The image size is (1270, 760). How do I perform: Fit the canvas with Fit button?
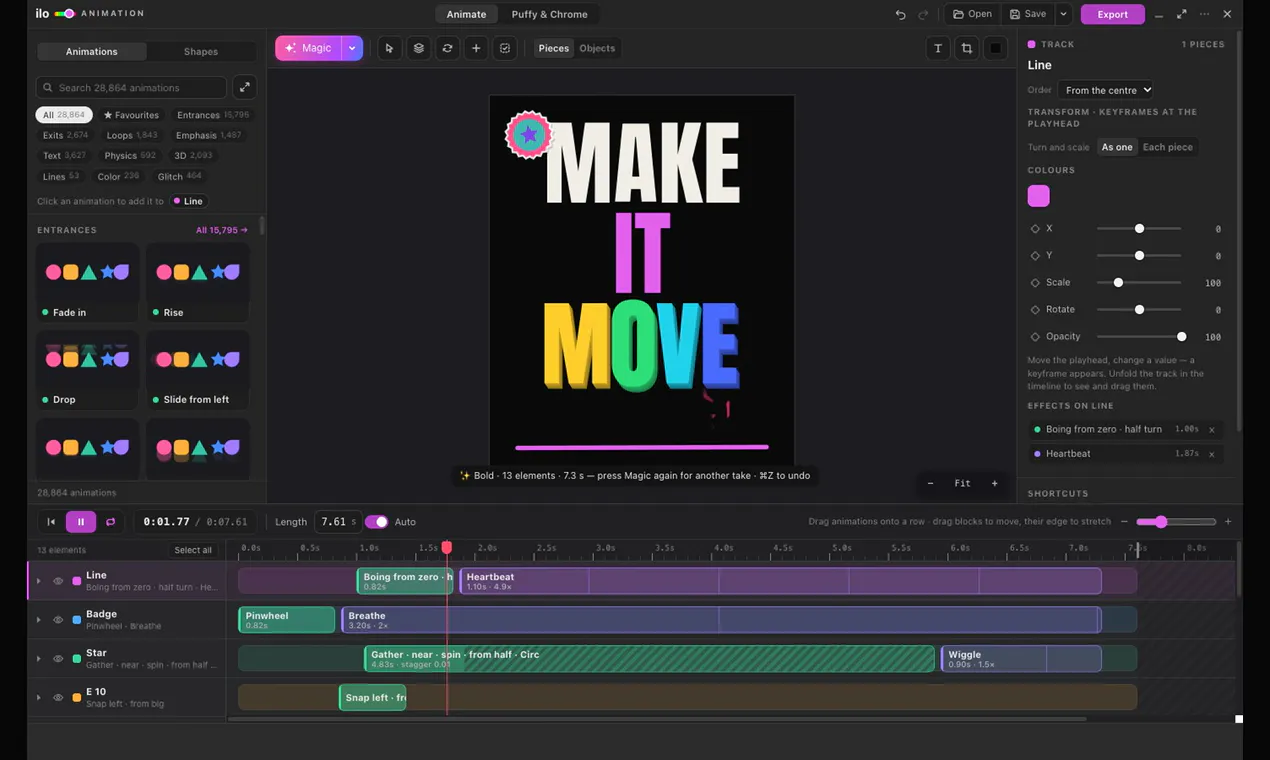[x=962, y=483]
